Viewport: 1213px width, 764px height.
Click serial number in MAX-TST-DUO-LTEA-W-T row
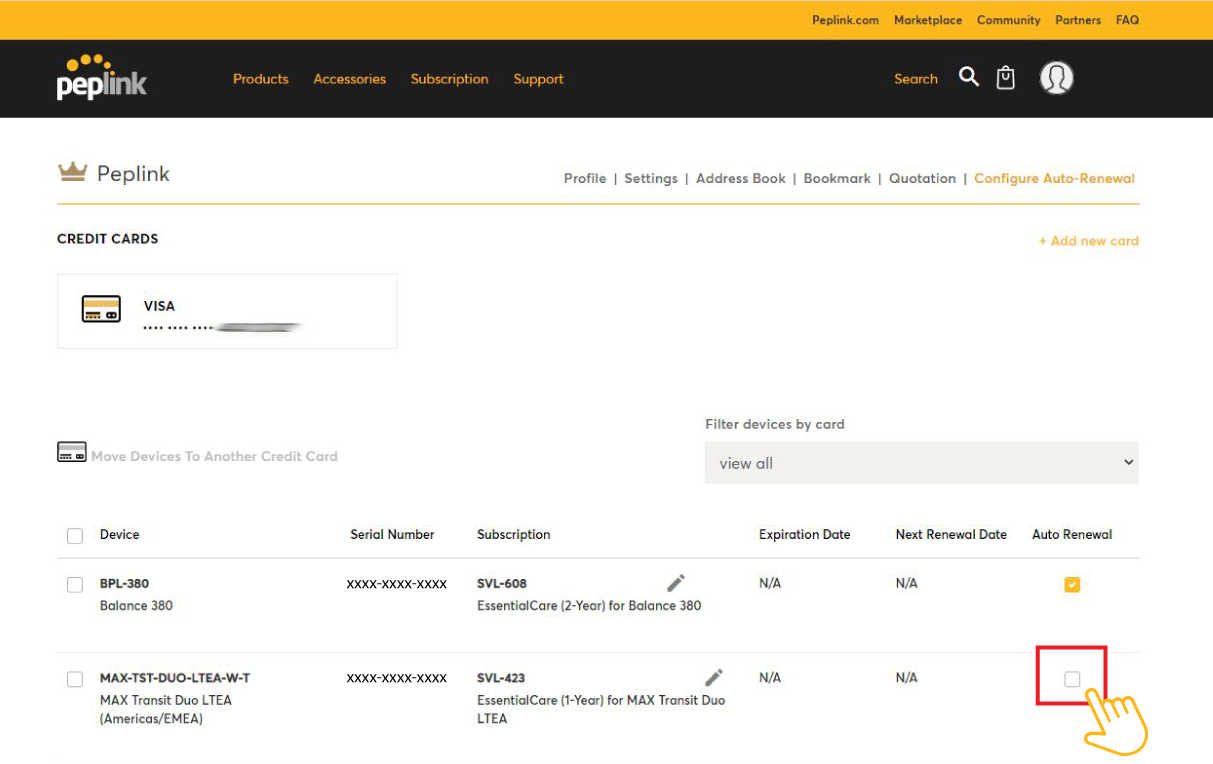[x=397, y=678]
